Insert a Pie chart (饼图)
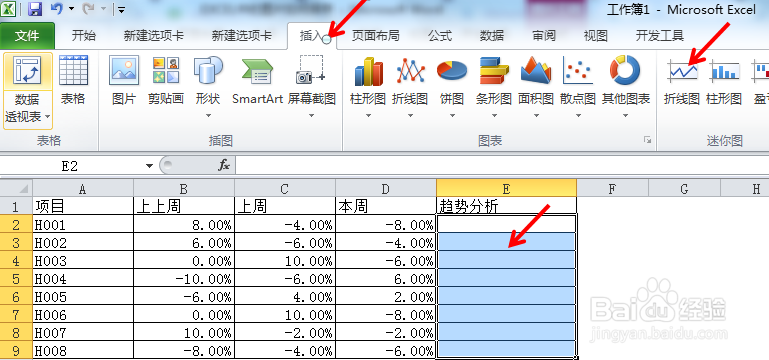 point(452,81)
